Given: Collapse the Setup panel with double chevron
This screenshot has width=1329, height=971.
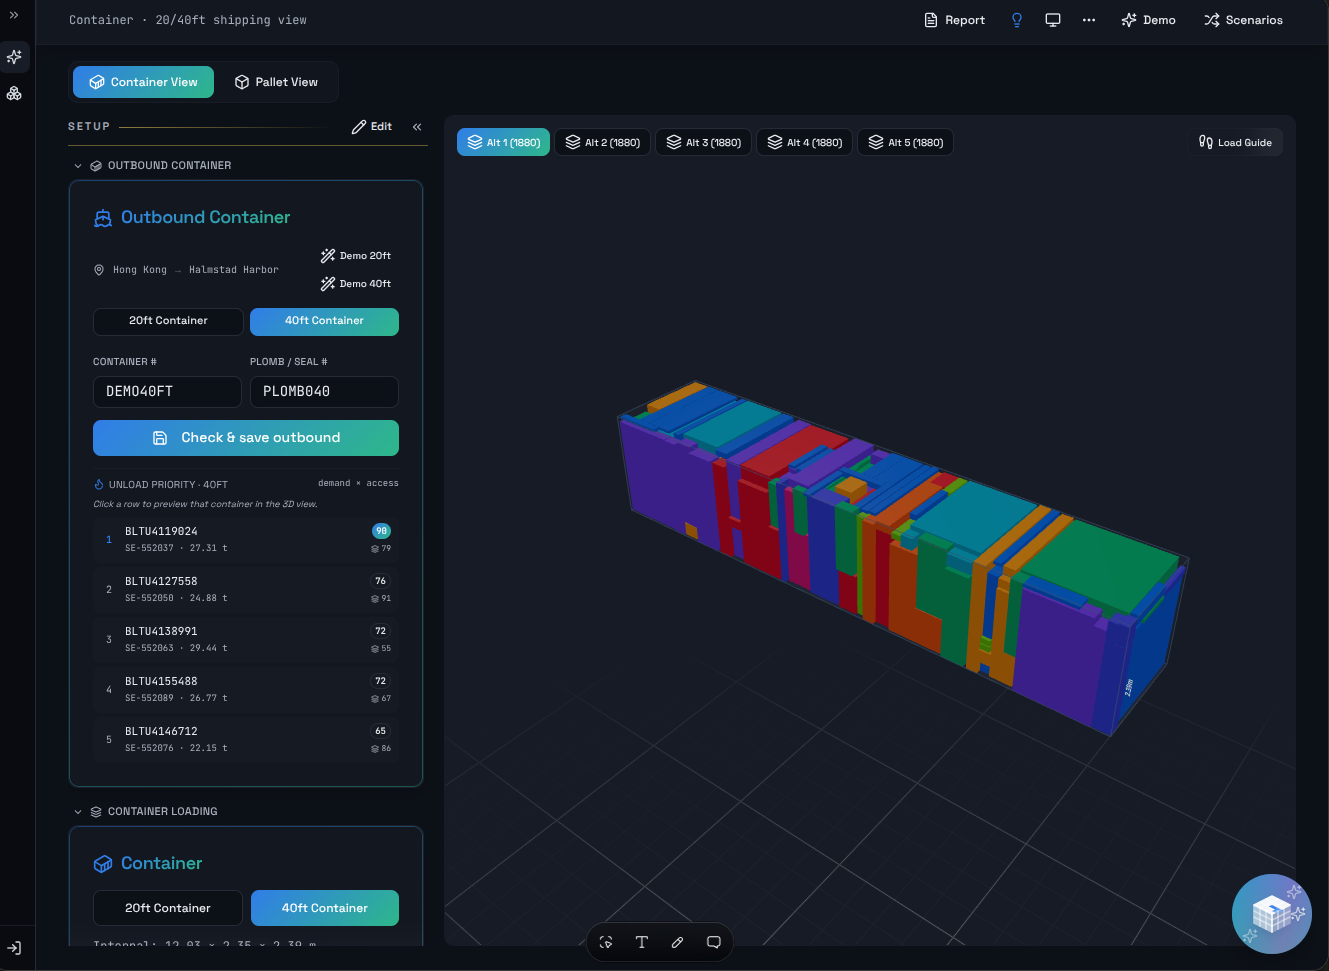Looking at the screenshot, I should coord(417,127).
